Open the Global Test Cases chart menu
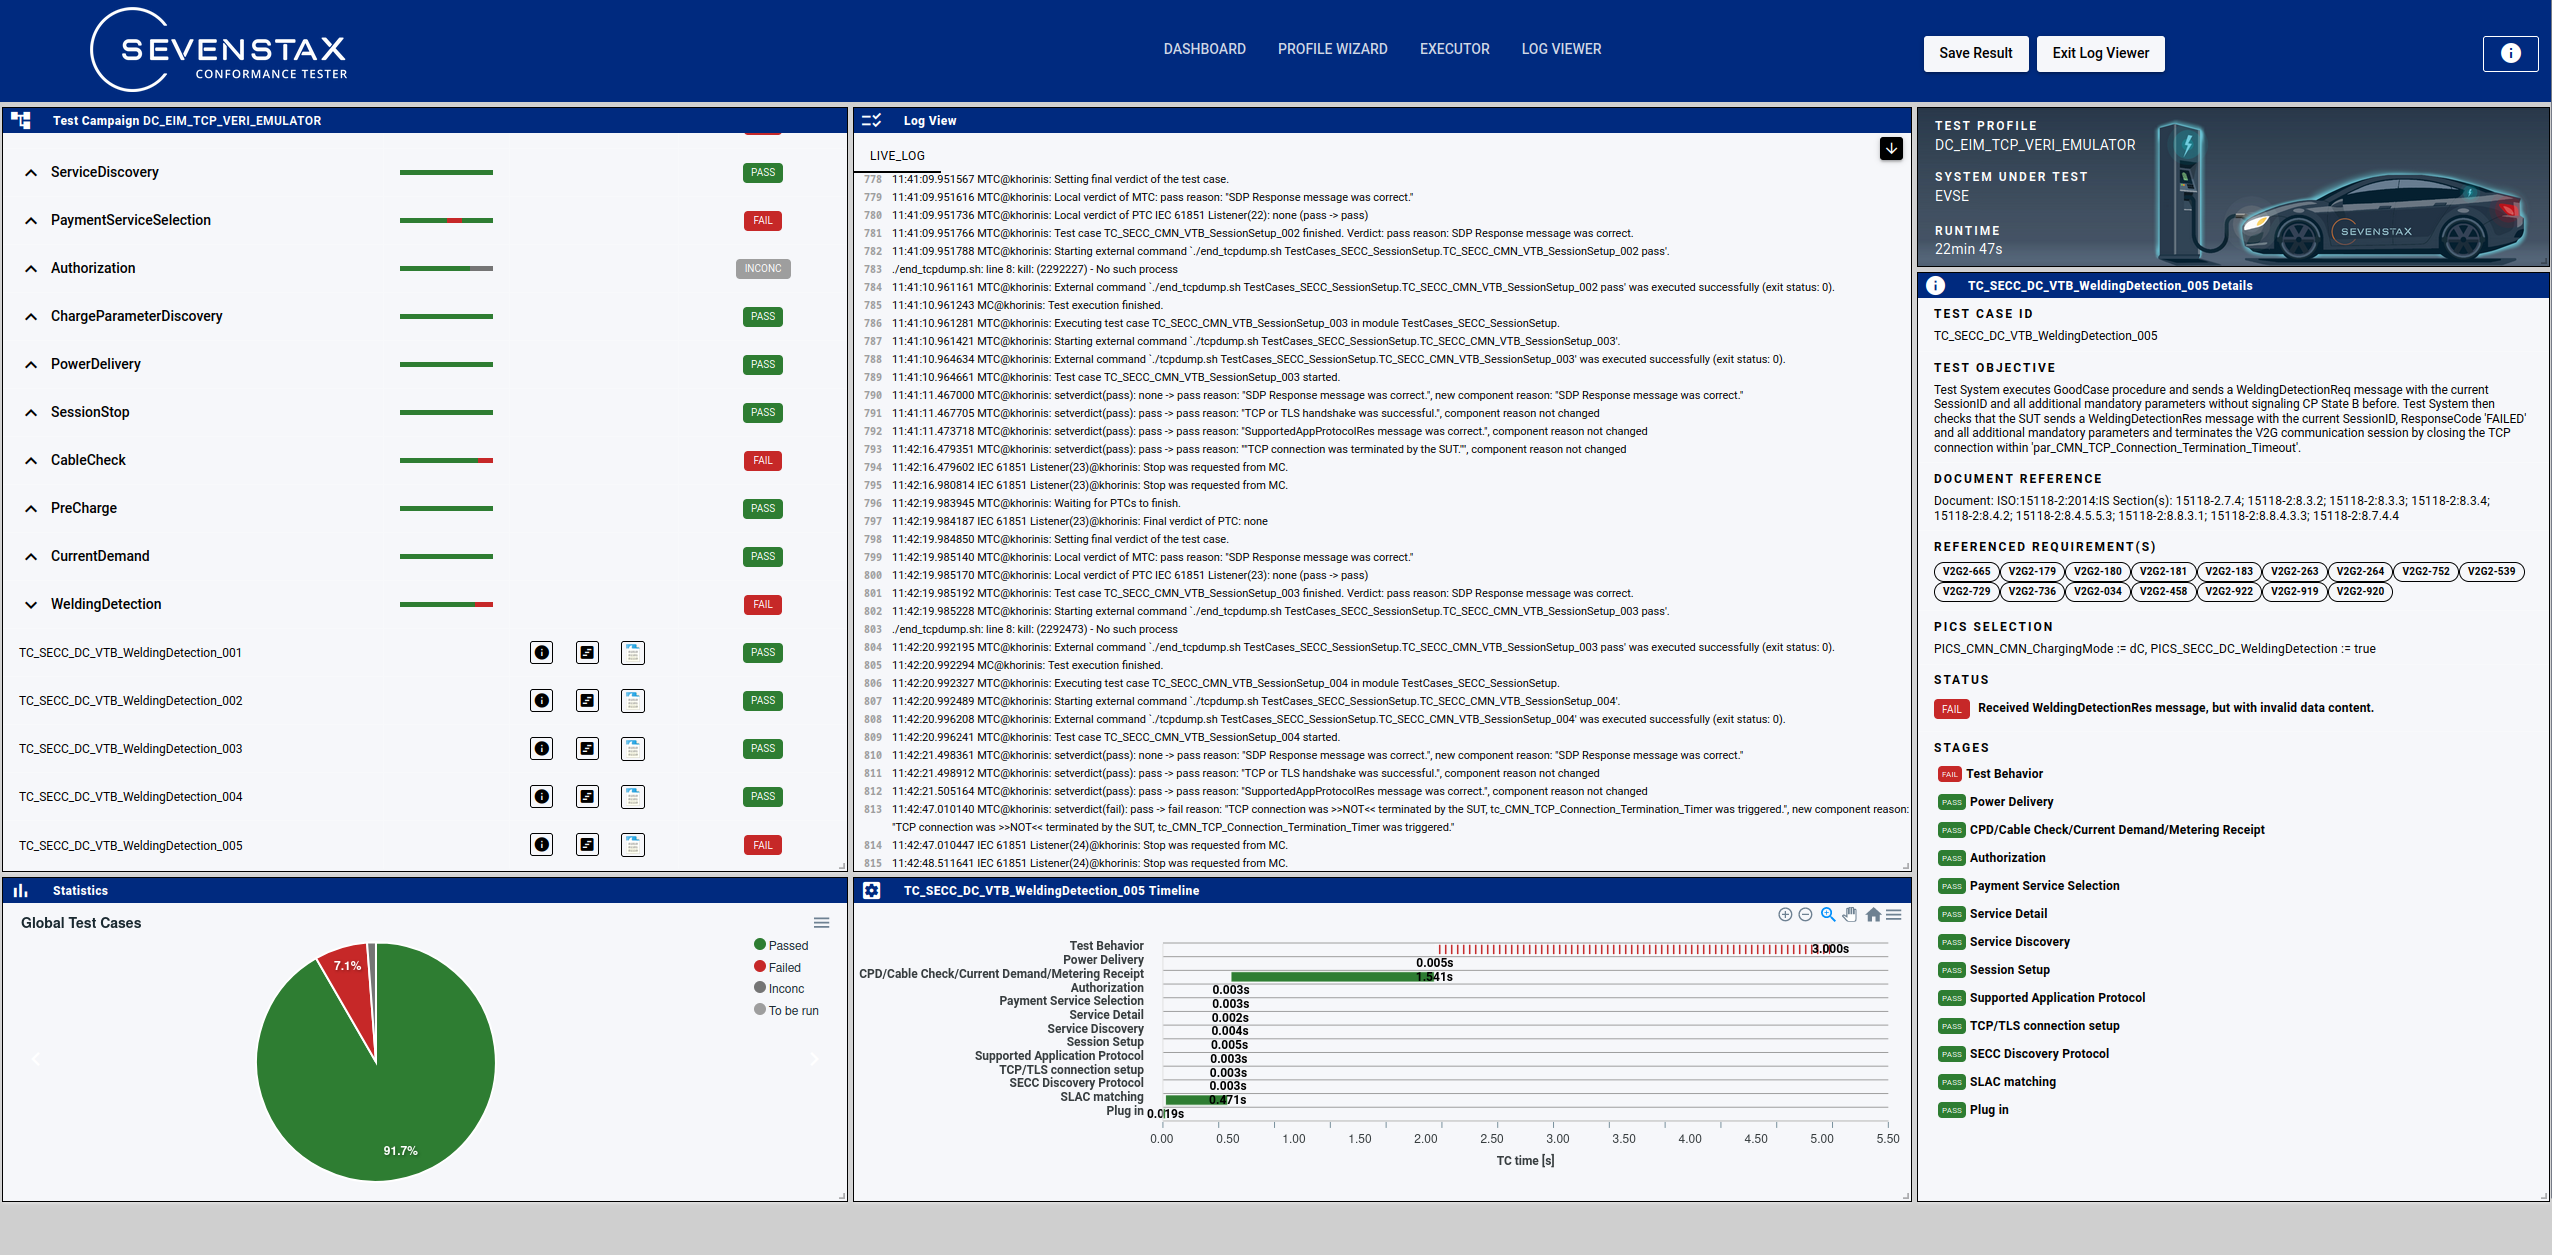2552x1255 pixels. pyautogui.click(x=821, y=922)
